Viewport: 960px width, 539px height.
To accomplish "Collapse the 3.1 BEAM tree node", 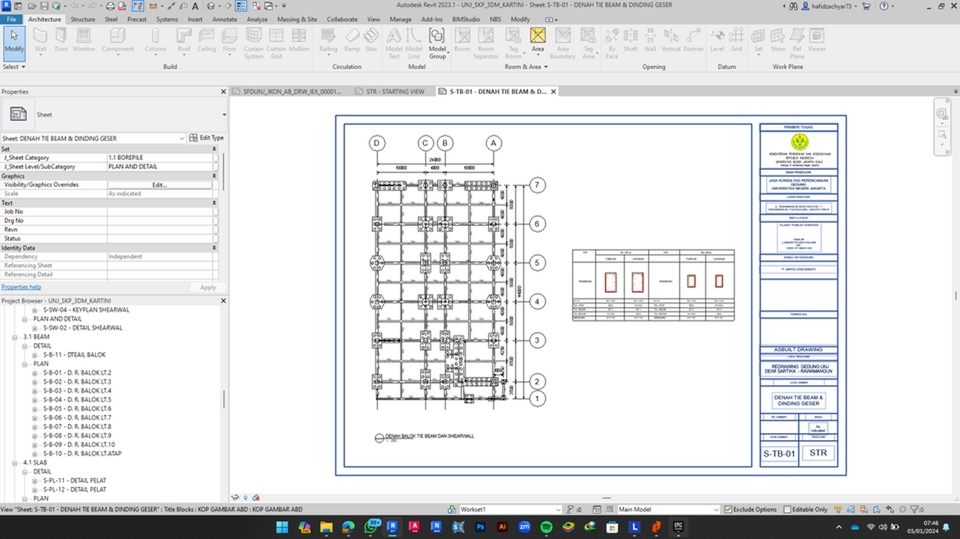I will (x=15, y=337).
